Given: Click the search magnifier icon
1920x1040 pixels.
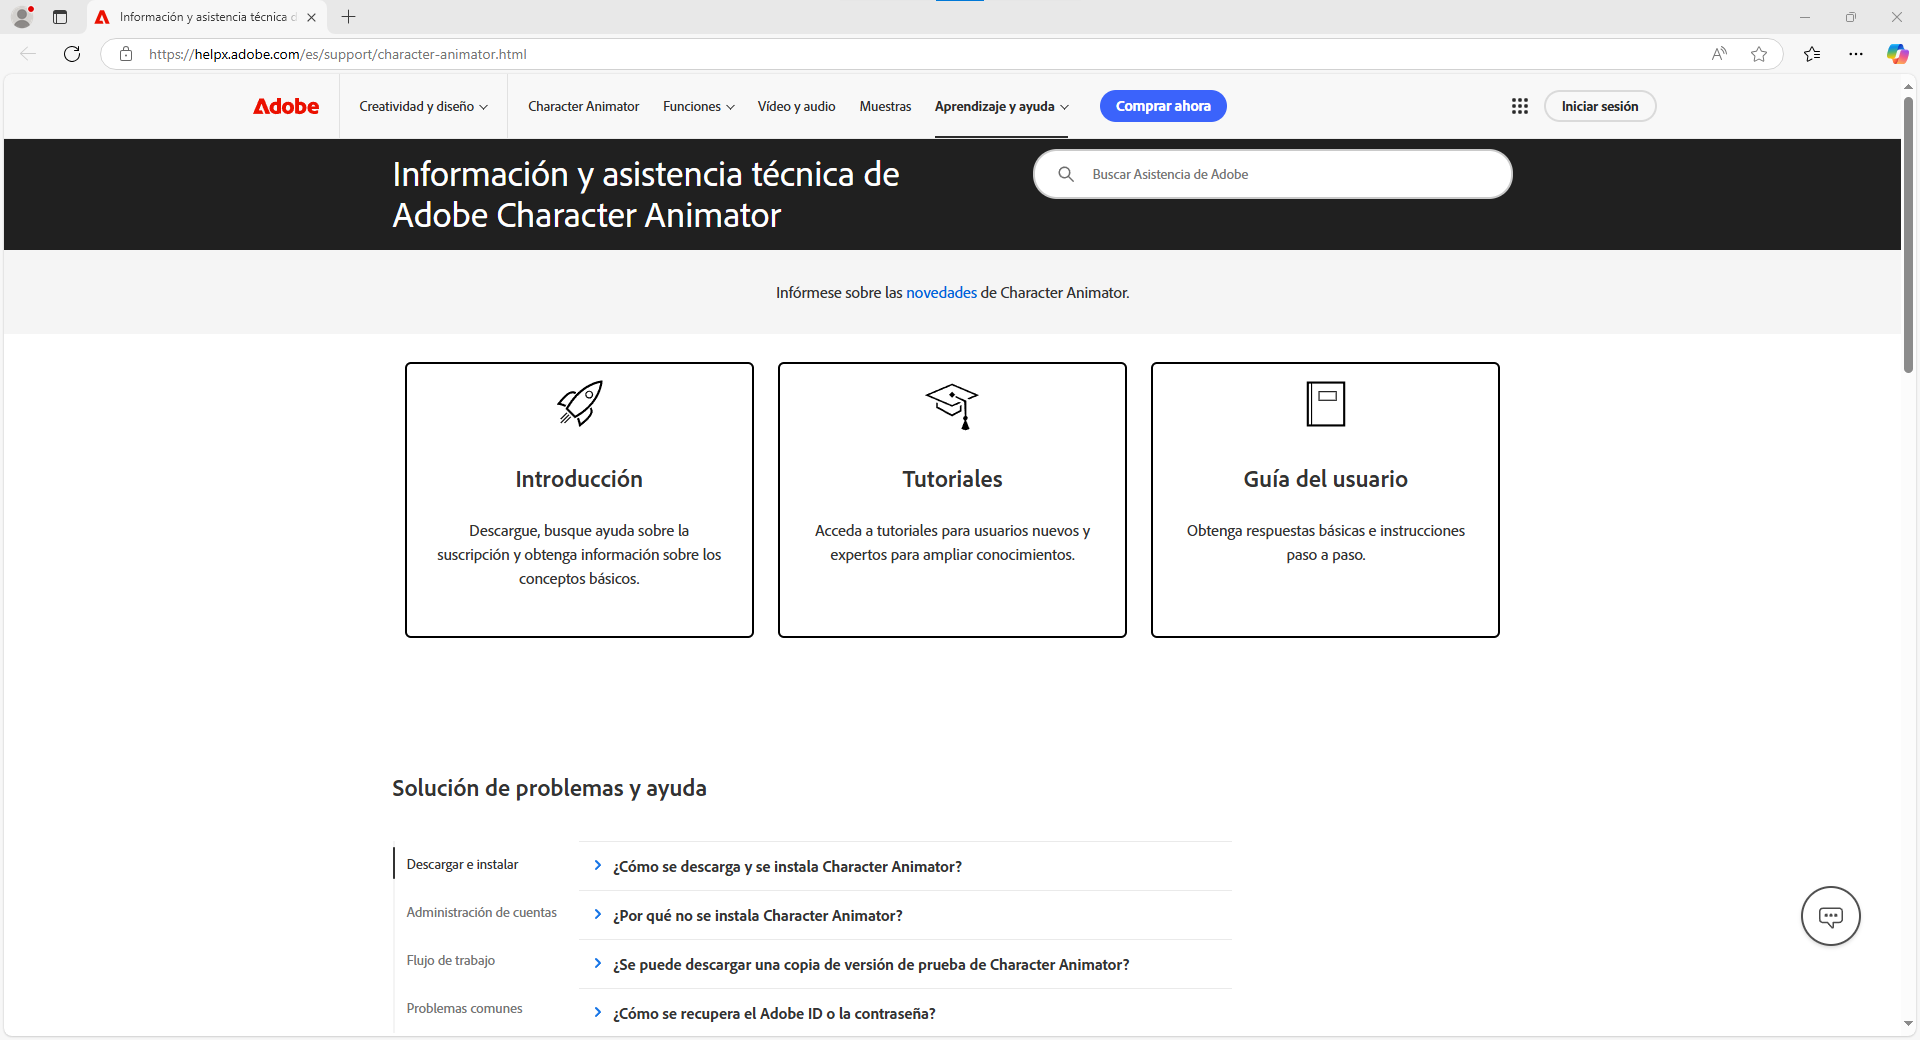Looking at the screenshot, I should [x=1066, y=174].
